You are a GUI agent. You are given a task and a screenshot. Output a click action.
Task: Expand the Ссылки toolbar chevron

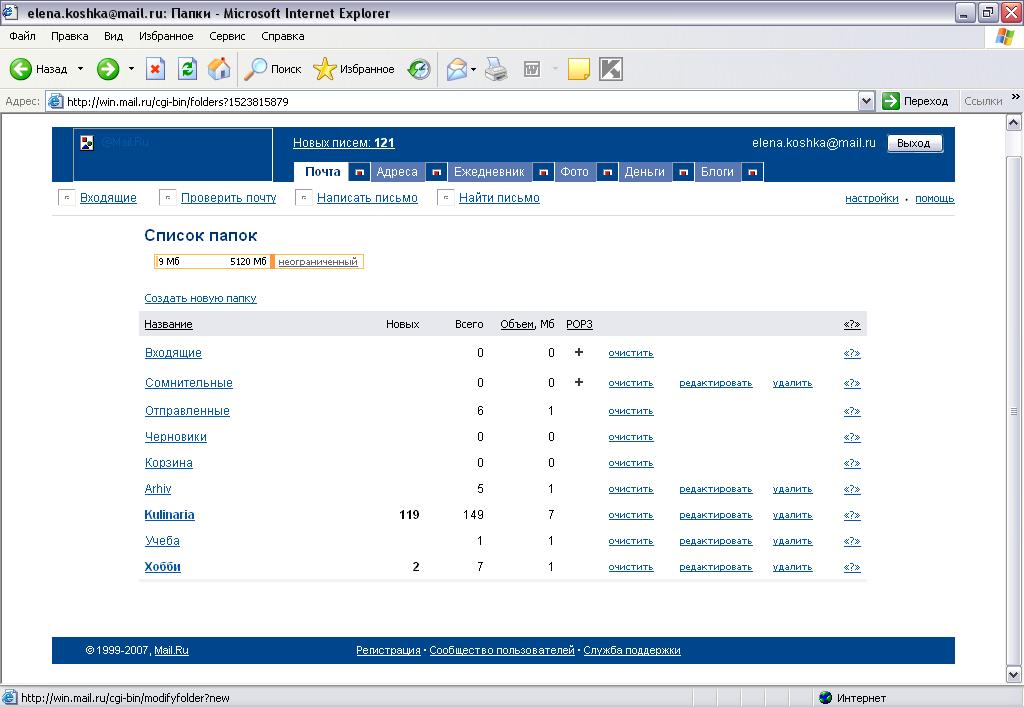coord(1016,97)
